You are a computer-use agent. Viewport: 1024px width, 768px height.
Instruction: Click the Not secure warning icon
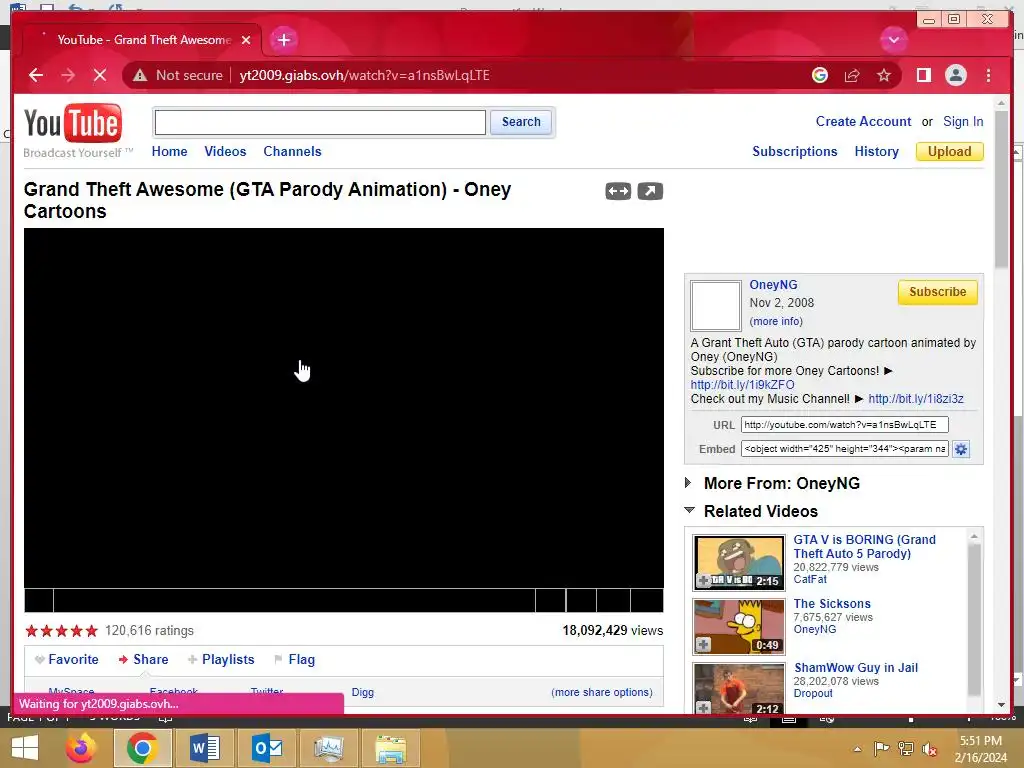140,75
